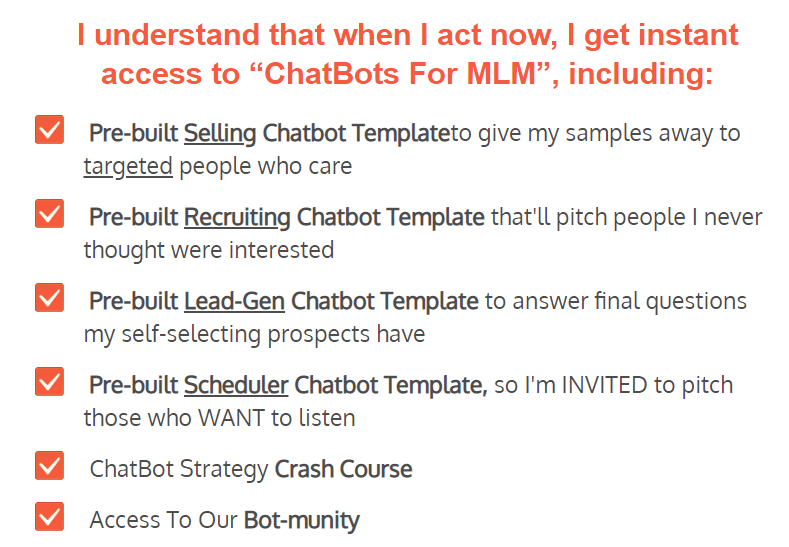Viewport: 789px width, 547px height.
Task: Click the bold "Bot-munity" text
Action: coord(301,520)
